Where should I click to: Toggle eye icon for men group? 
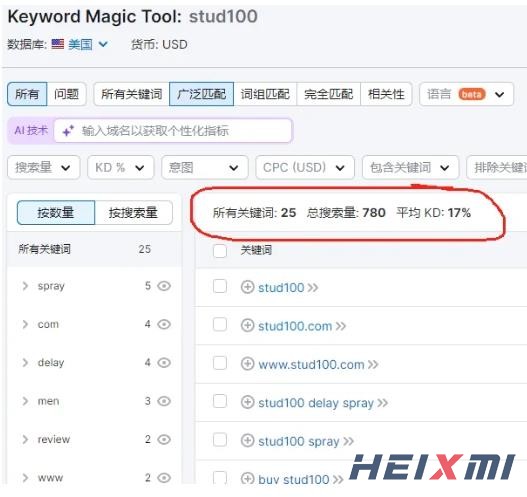(164, 401)
